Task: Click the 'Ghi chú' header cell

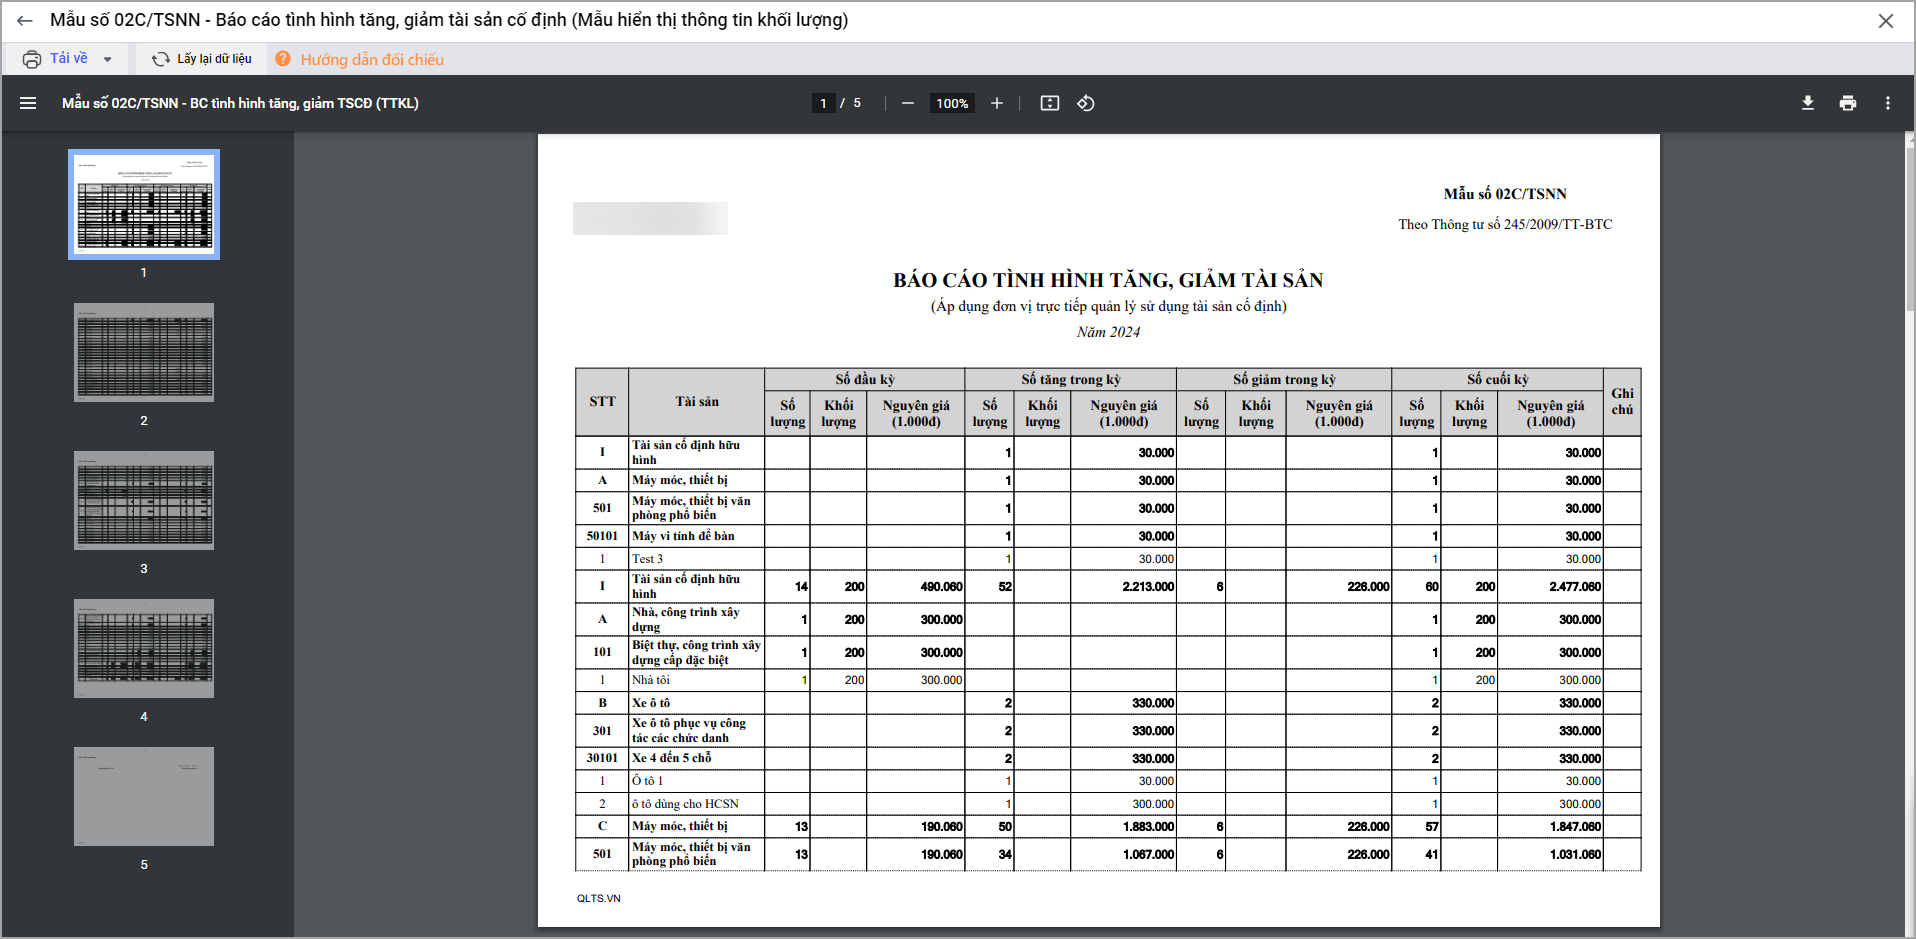Action: tap(1622, 402)
